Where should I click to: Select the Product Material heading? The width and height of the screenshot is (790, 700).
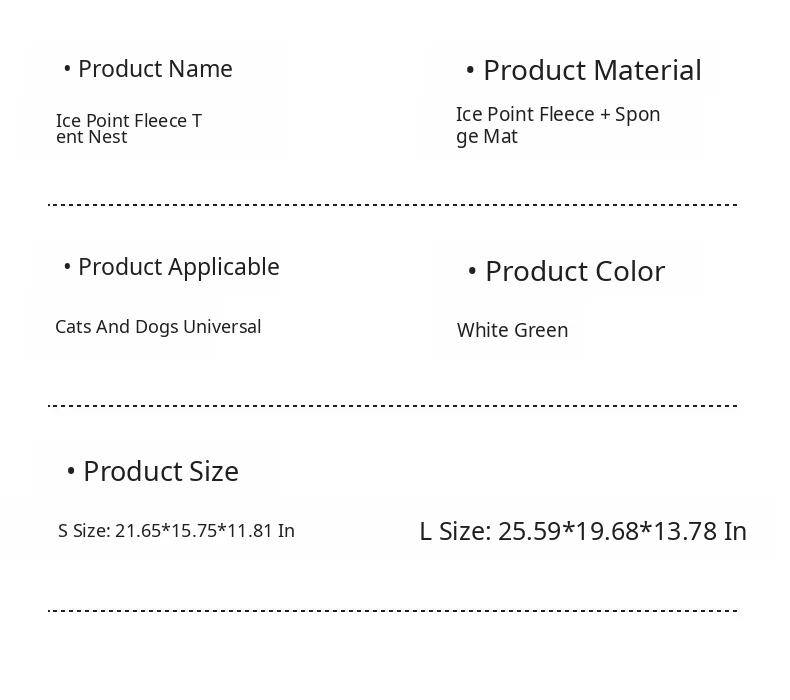pos(592,71)
